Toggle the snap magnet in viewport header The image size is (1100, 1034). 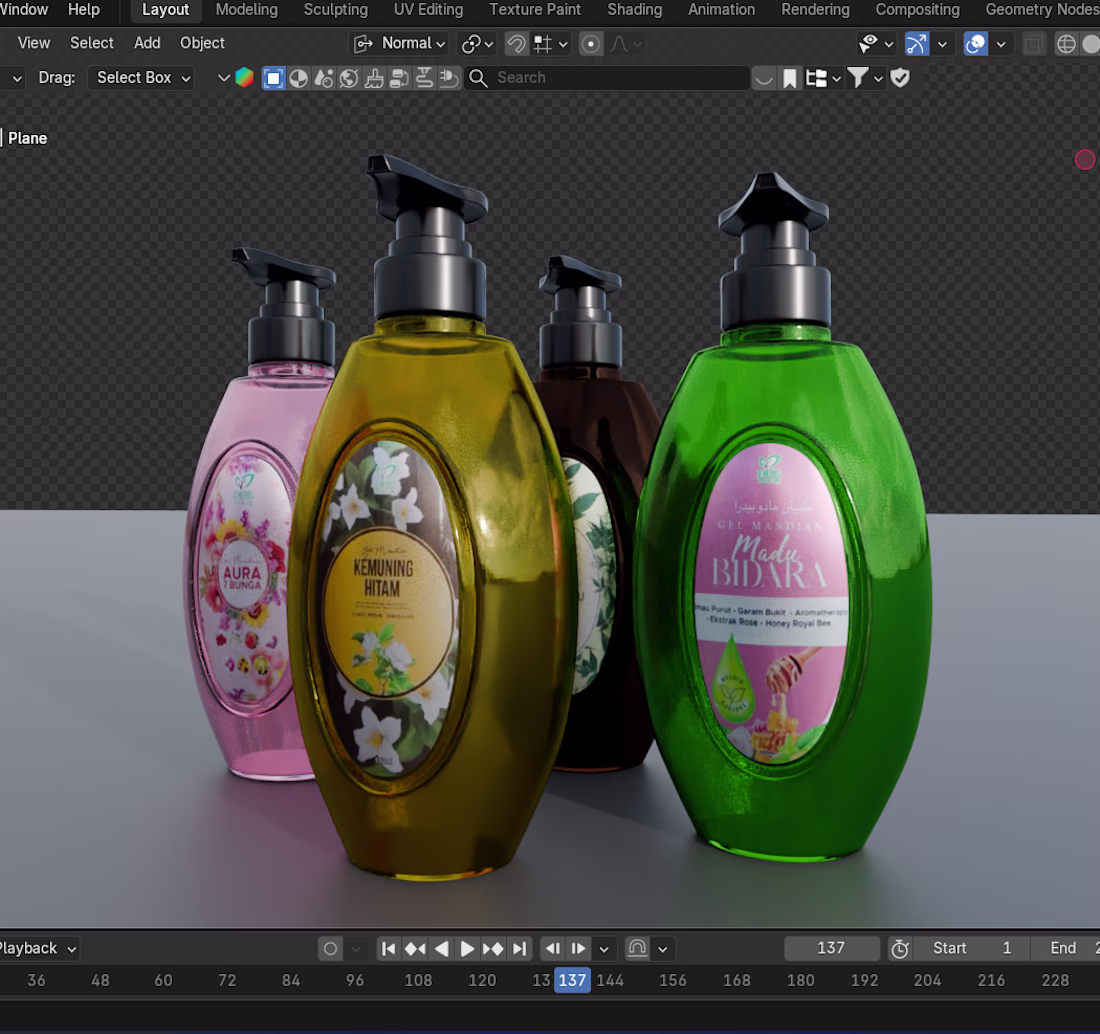tap(516, 43)
